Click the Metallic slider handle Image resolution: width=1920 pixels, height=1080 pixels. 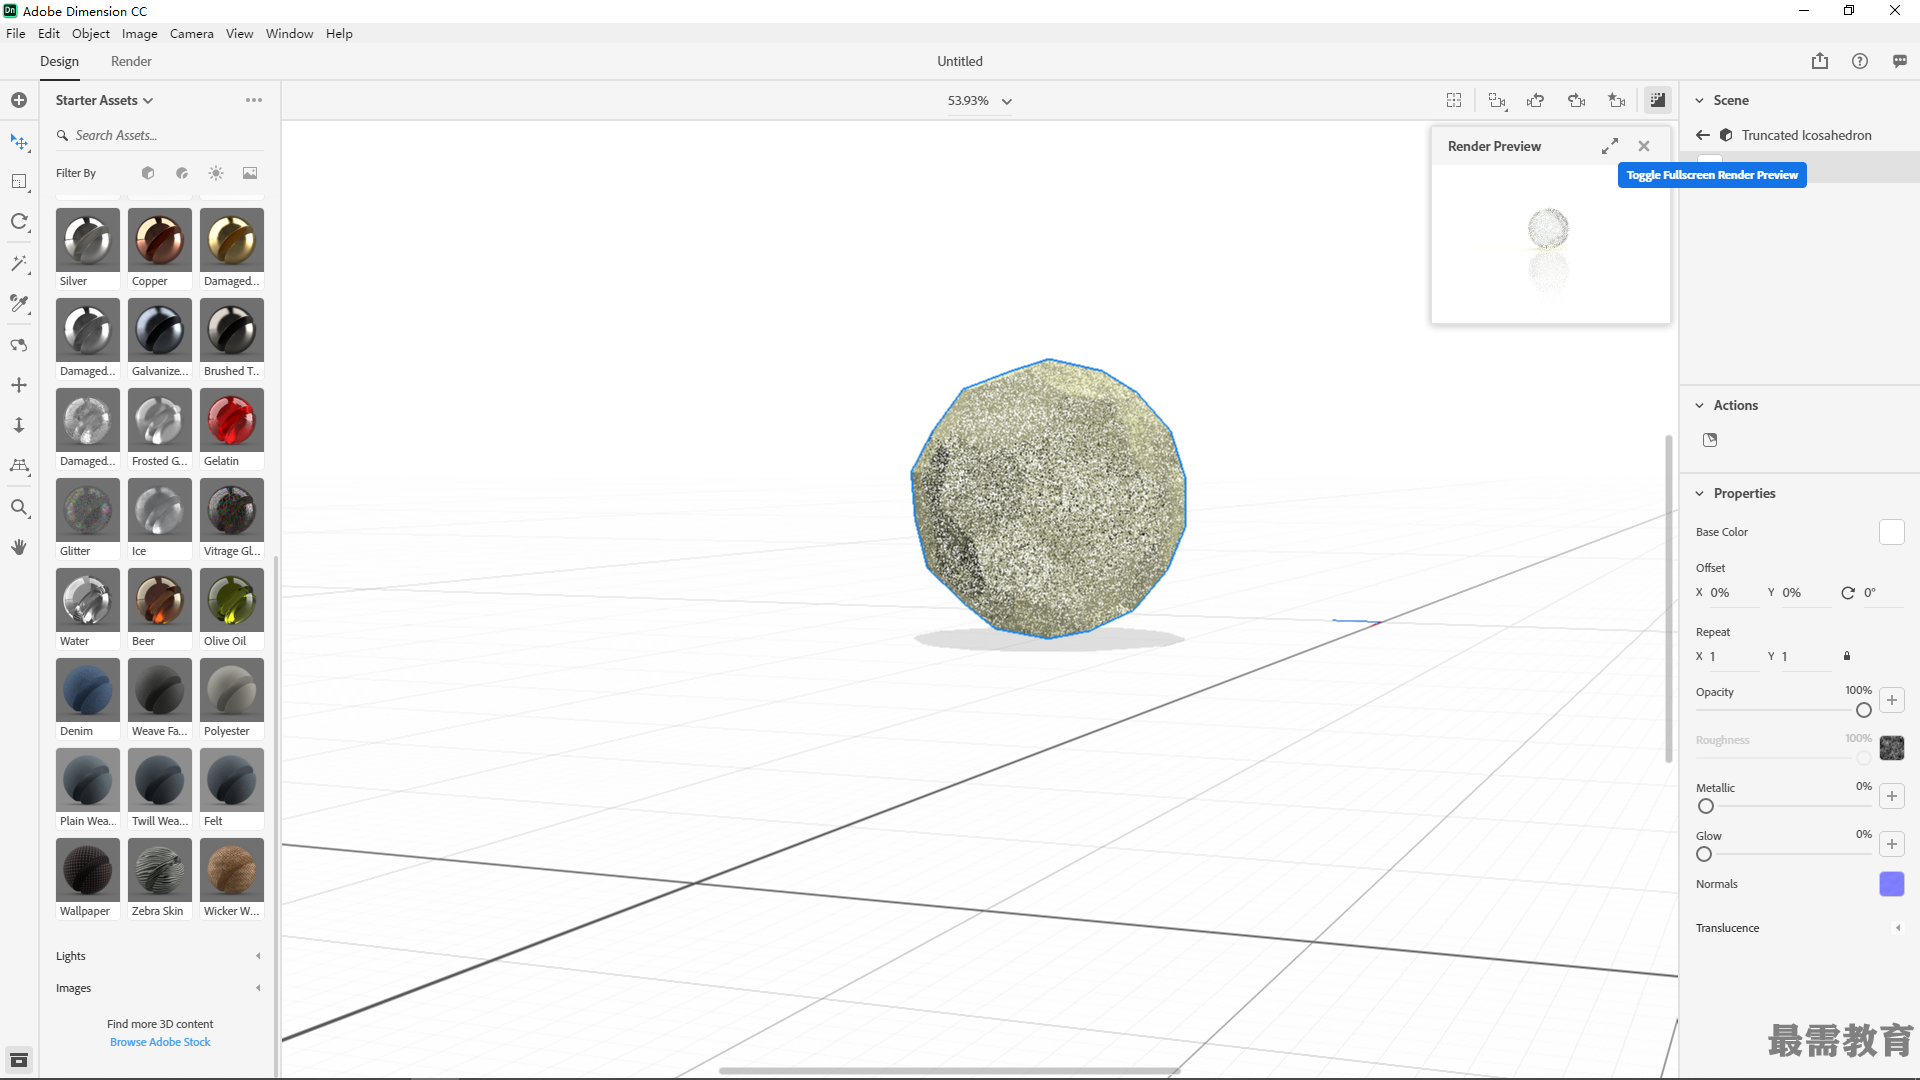pos(1706,806)
